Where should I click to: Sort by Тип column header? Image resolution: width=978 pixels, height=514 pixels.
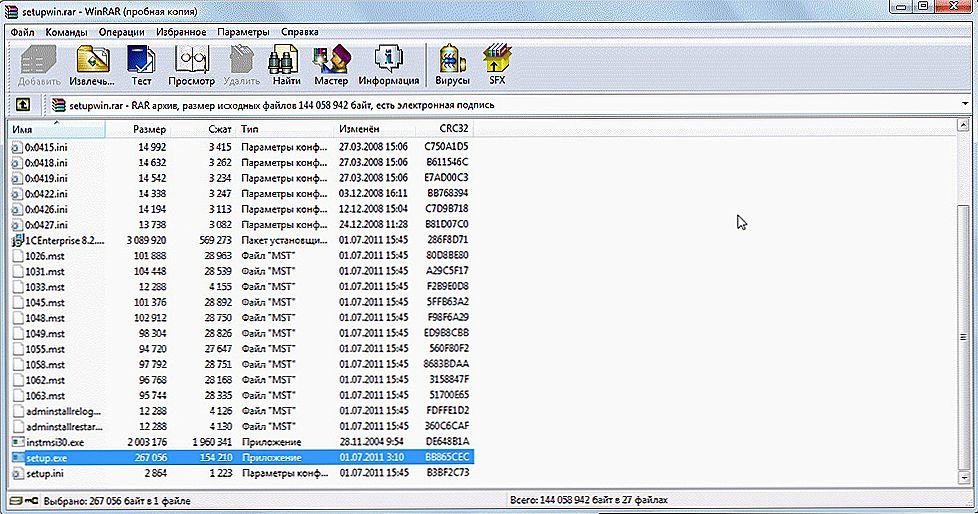click(285, 129)
